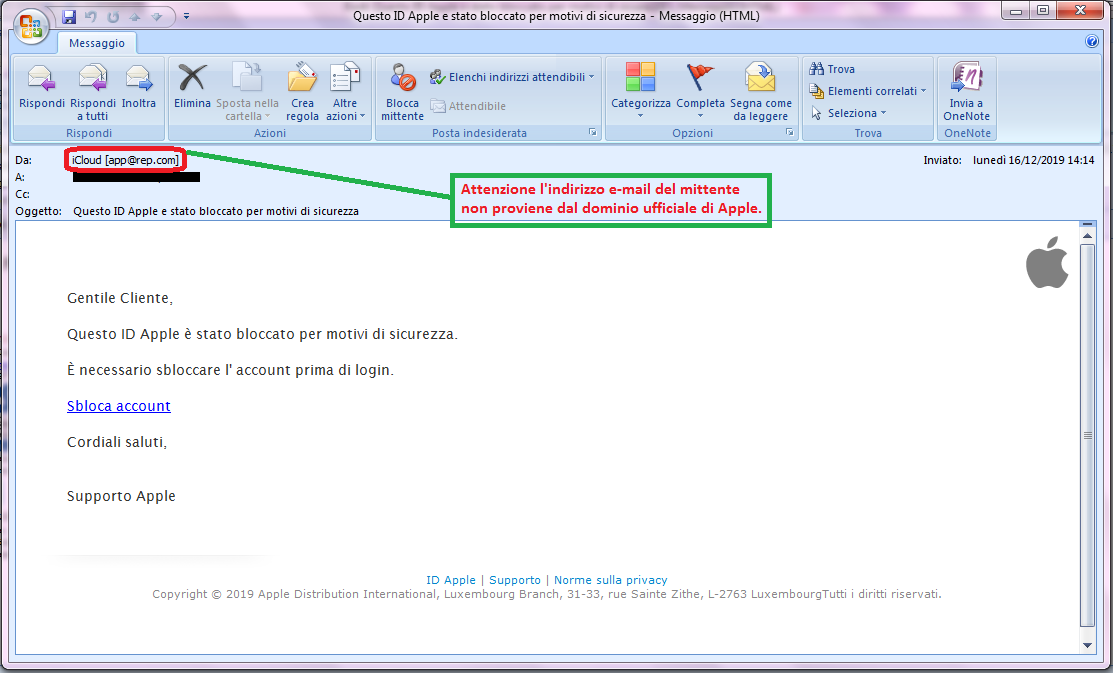
Task: Minimize the message window
Action: [1016, 11]
